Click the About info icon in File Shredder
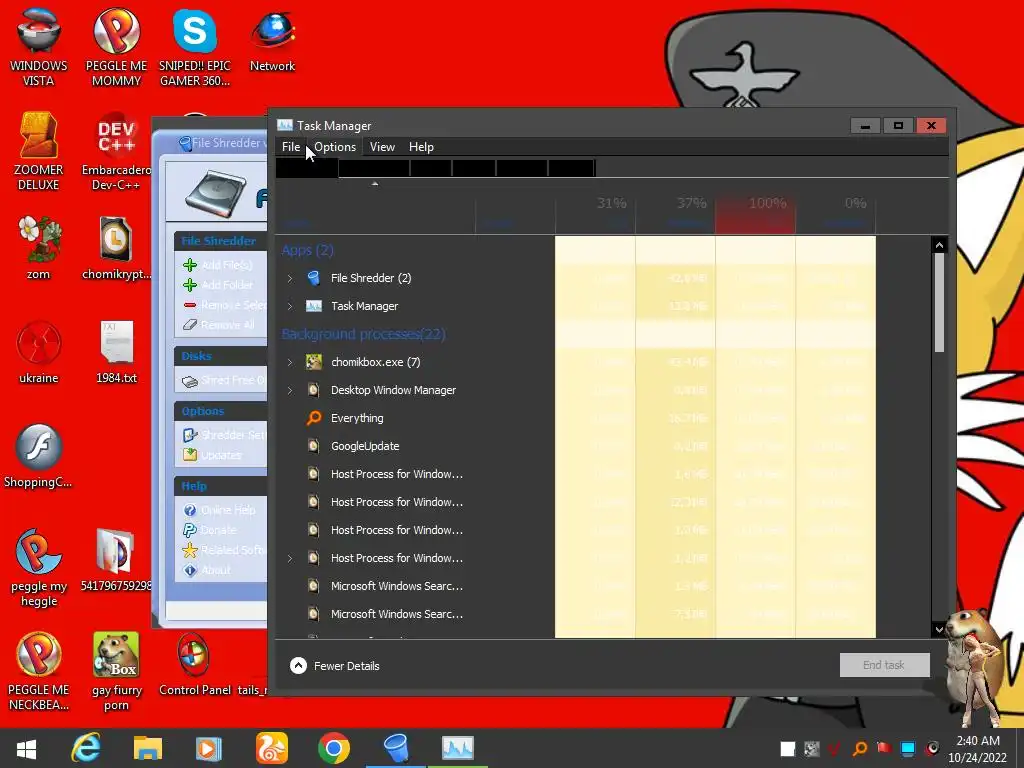Screen dimensions: 1024x768 (x=190, y=570)
